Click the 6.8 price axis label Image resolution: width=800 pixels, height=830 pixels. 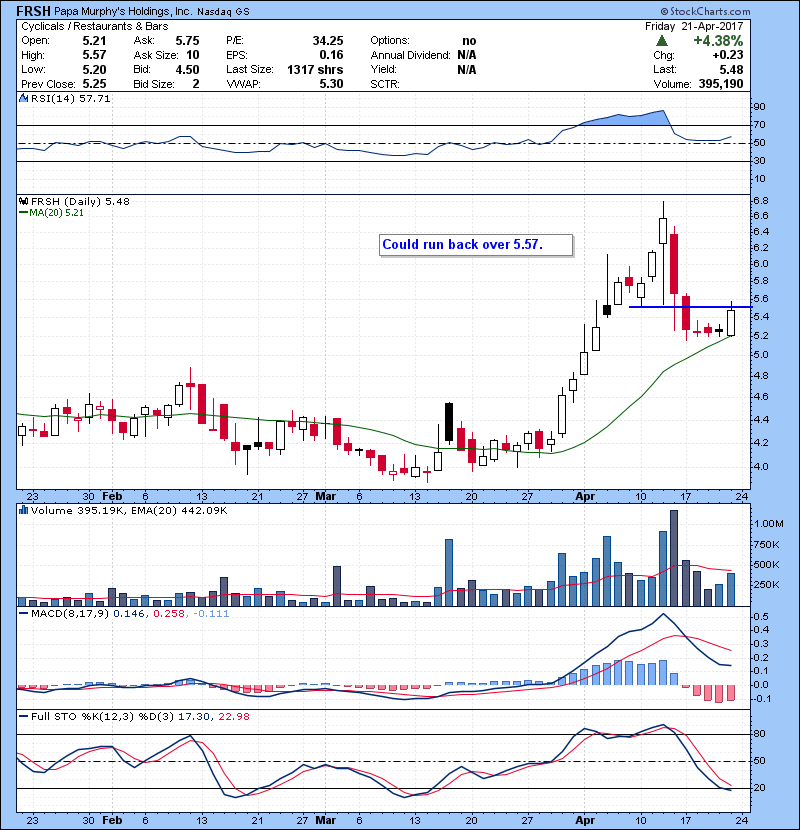pyautogui.click(x=761, y=201)
